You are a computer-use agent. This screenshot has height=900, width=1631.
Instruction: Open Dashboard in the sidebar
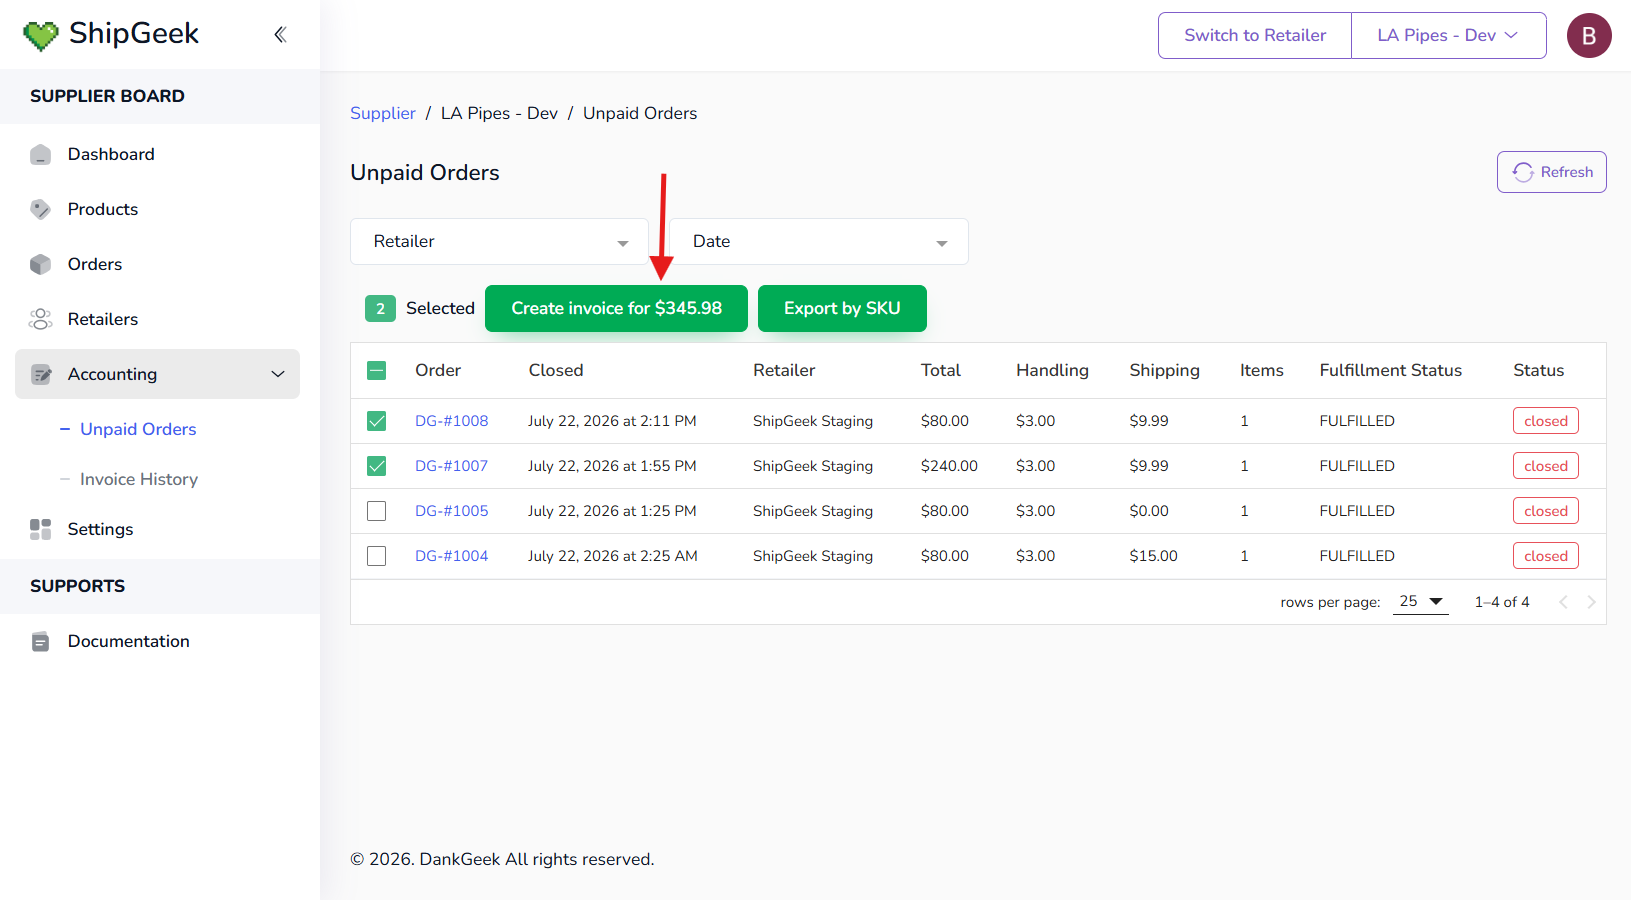tap(111, 154)
